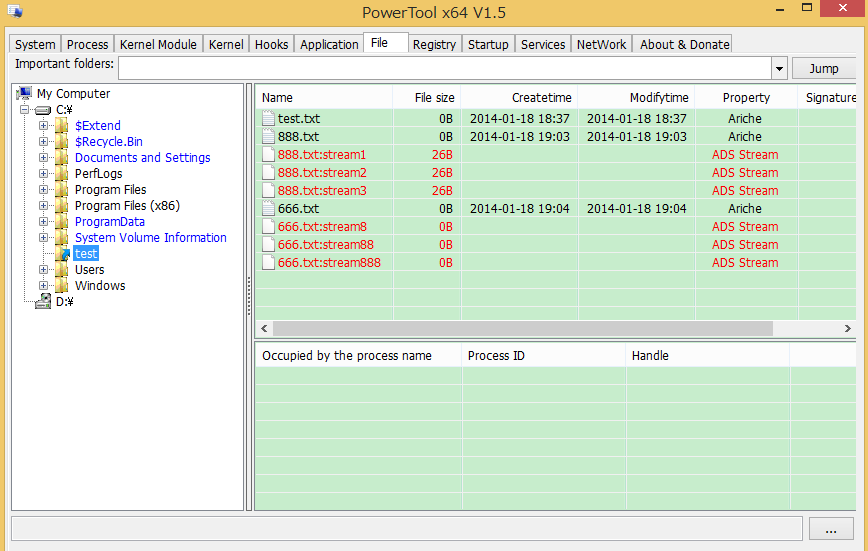Go to the Startup tab
868x551 pixels.
pos(488,44)
